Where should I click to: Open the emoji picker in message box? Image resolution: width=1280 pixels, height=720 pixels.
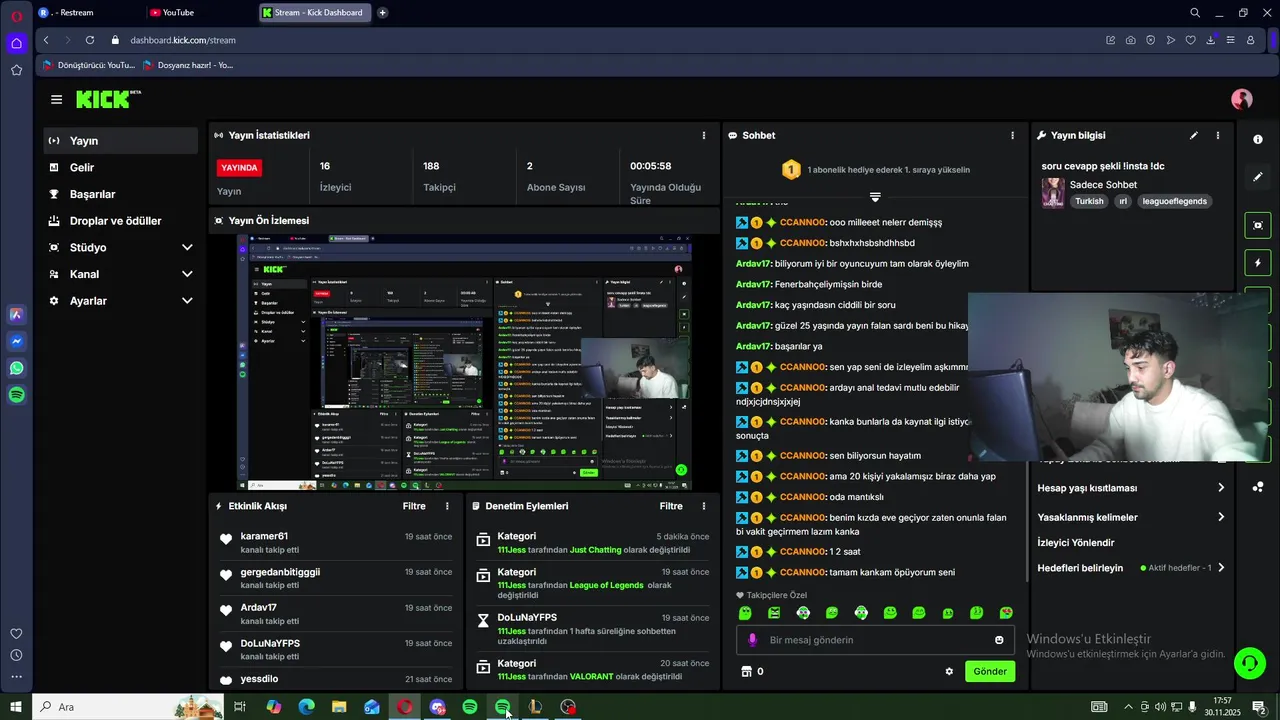pos(999,640)
